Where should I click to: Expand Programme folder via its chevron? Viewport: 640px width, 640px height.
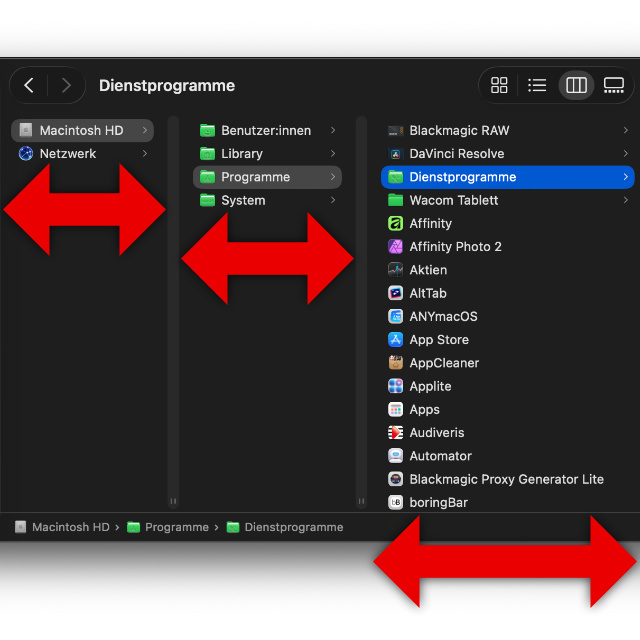tap(333, 177)
